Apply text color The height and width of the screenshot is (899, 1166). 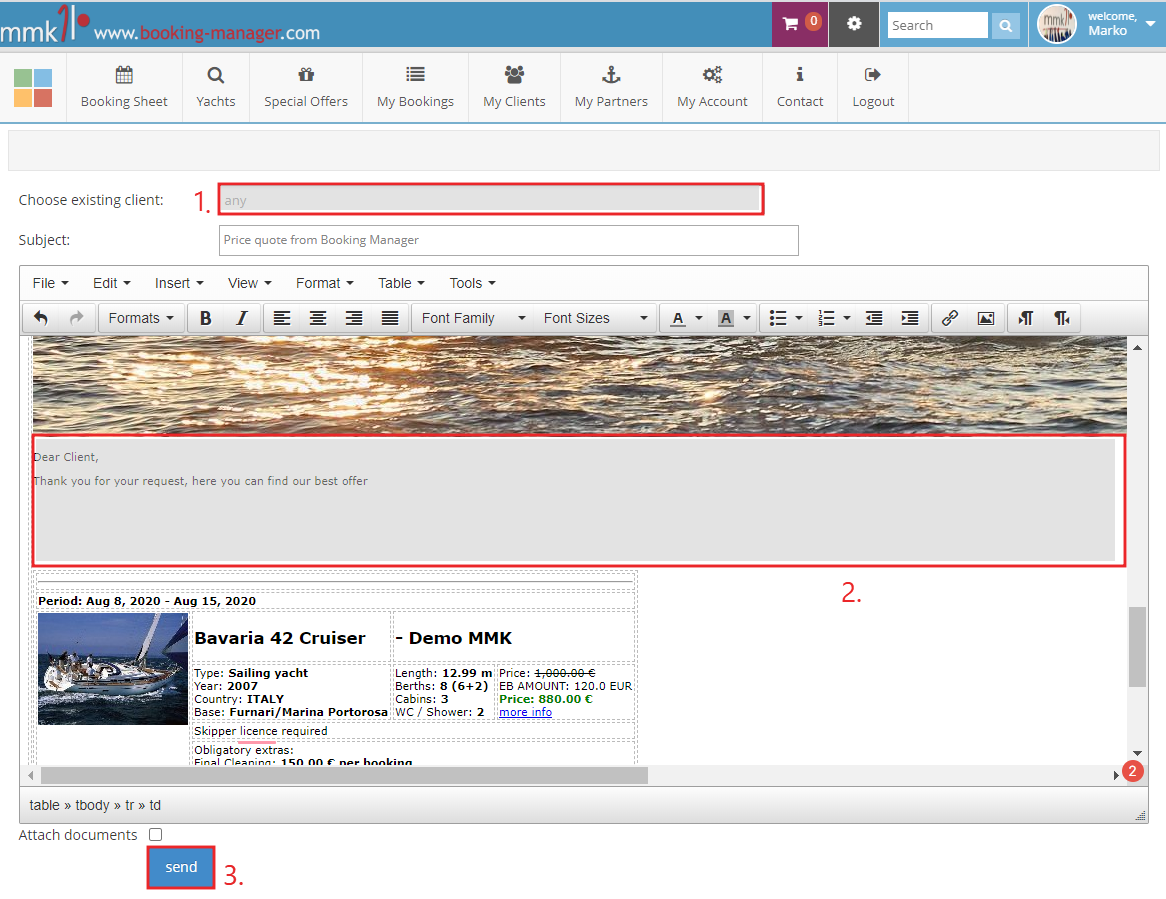(x=677, y=318)
